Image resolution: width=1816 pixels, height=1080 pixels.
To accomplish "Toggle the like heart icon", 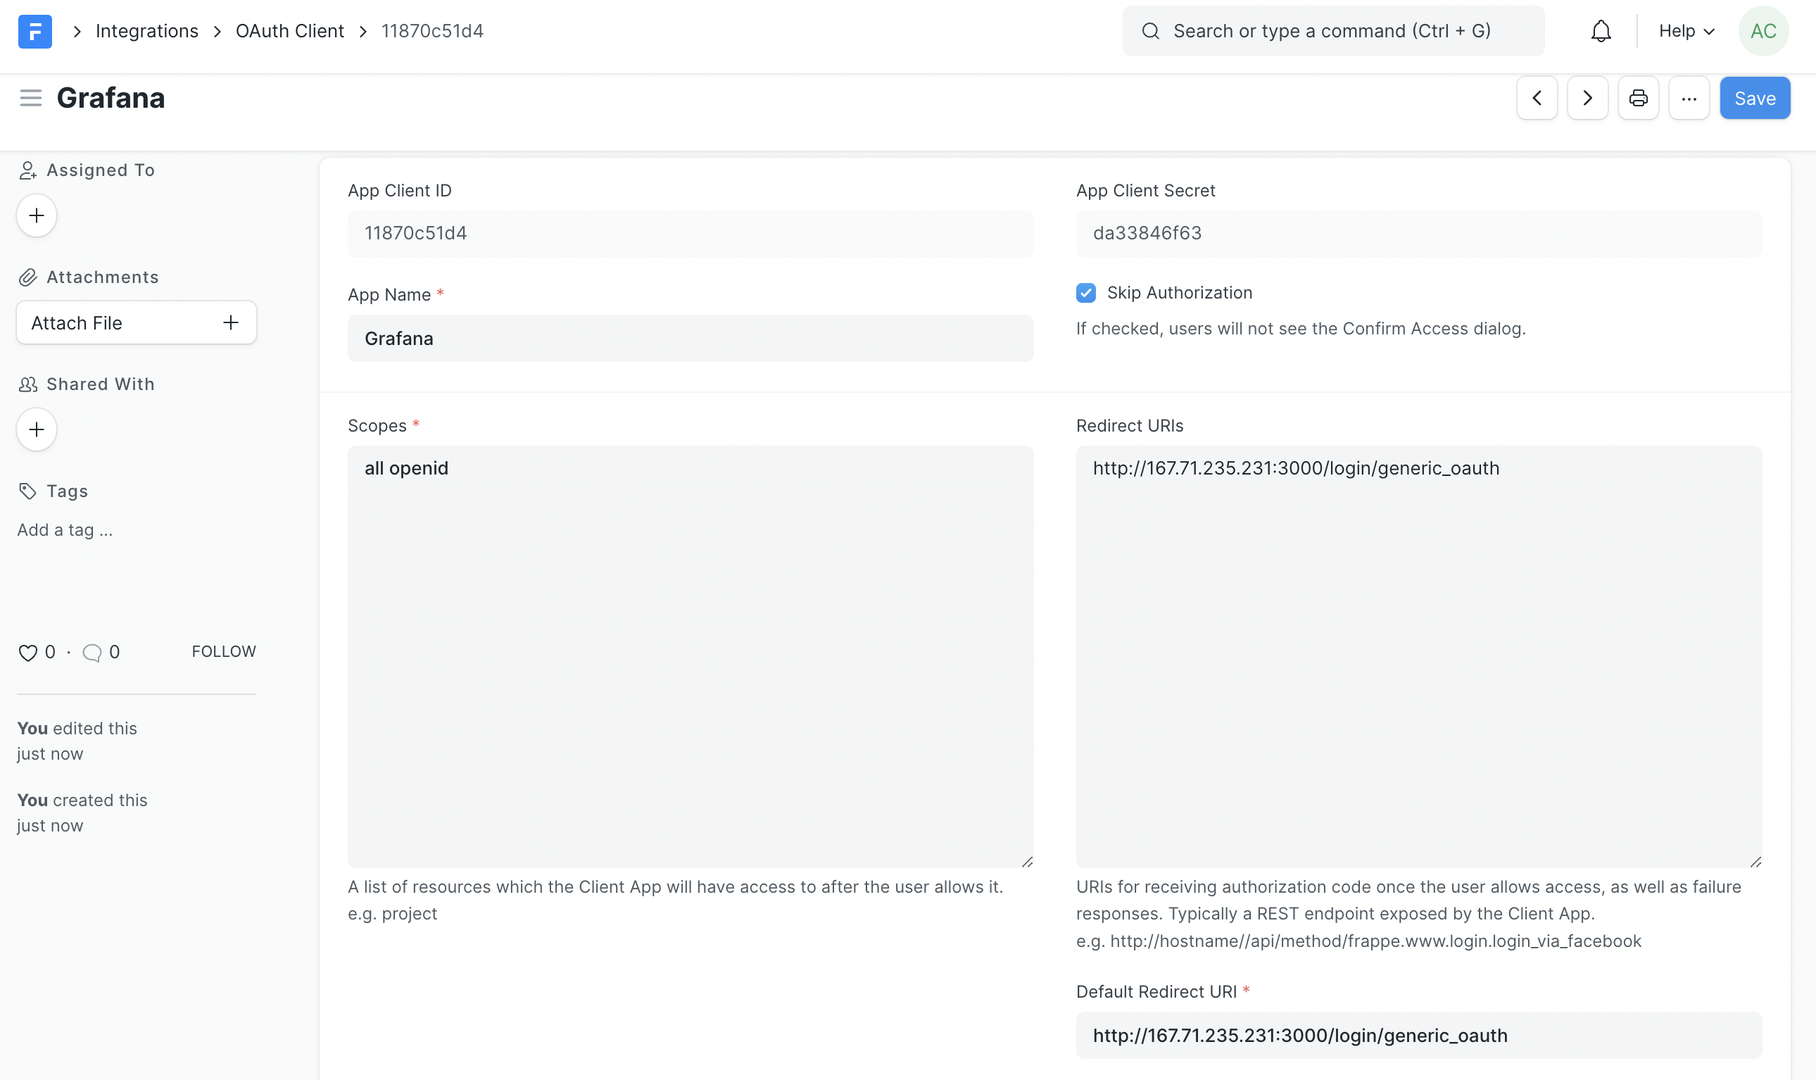I will click(x=27, y=652).
